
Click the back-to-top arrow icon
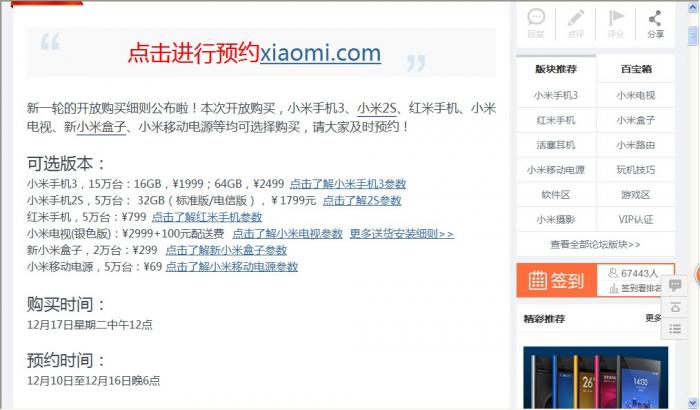point(675,307)
